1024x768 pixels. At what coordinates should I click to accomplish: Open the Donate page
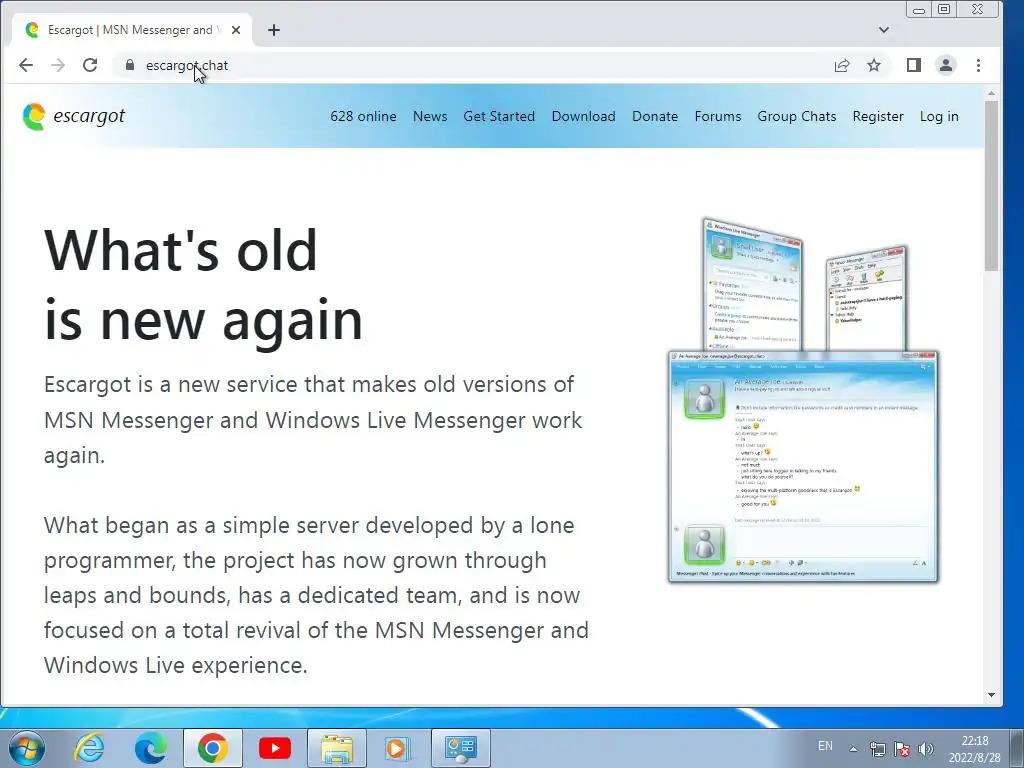[655, 116]
